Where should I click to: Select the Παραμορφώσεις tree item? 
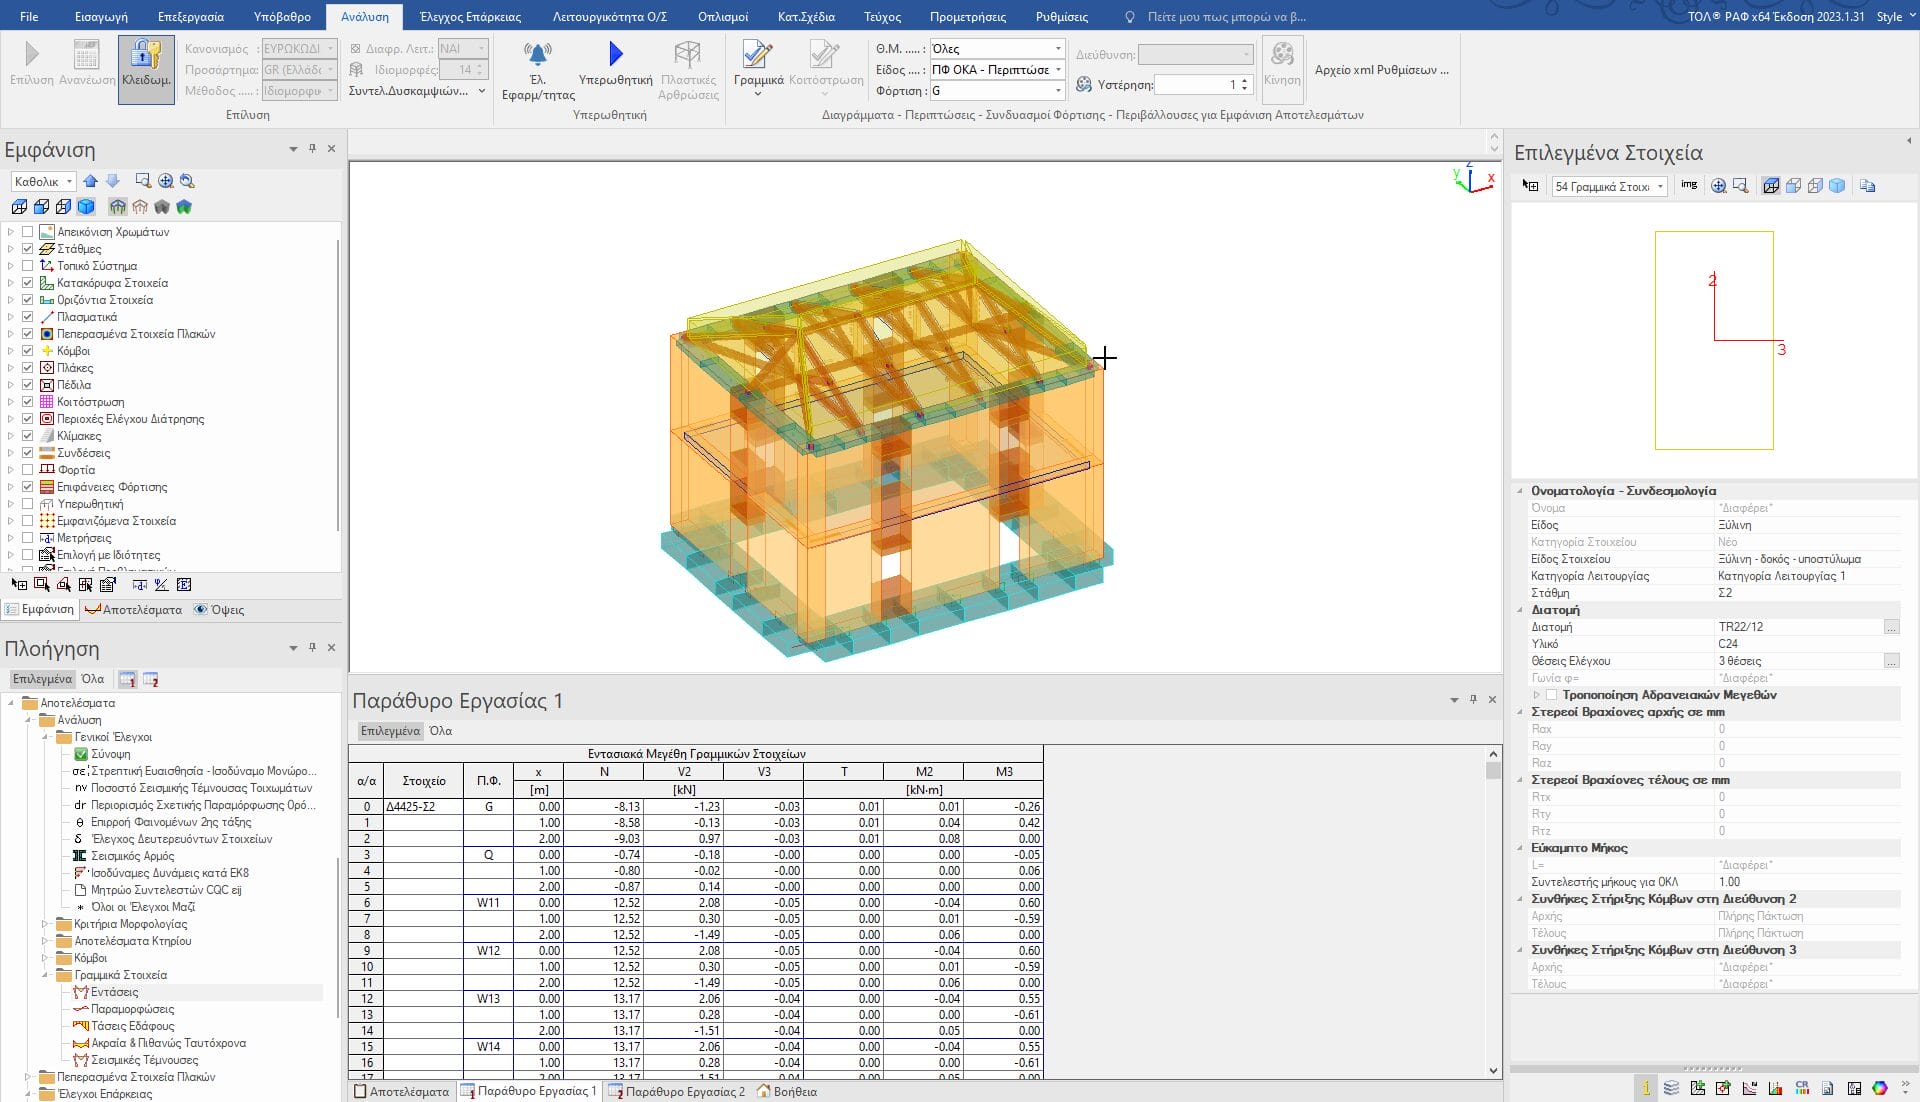pyautogui.click(x=132, y=1009)
